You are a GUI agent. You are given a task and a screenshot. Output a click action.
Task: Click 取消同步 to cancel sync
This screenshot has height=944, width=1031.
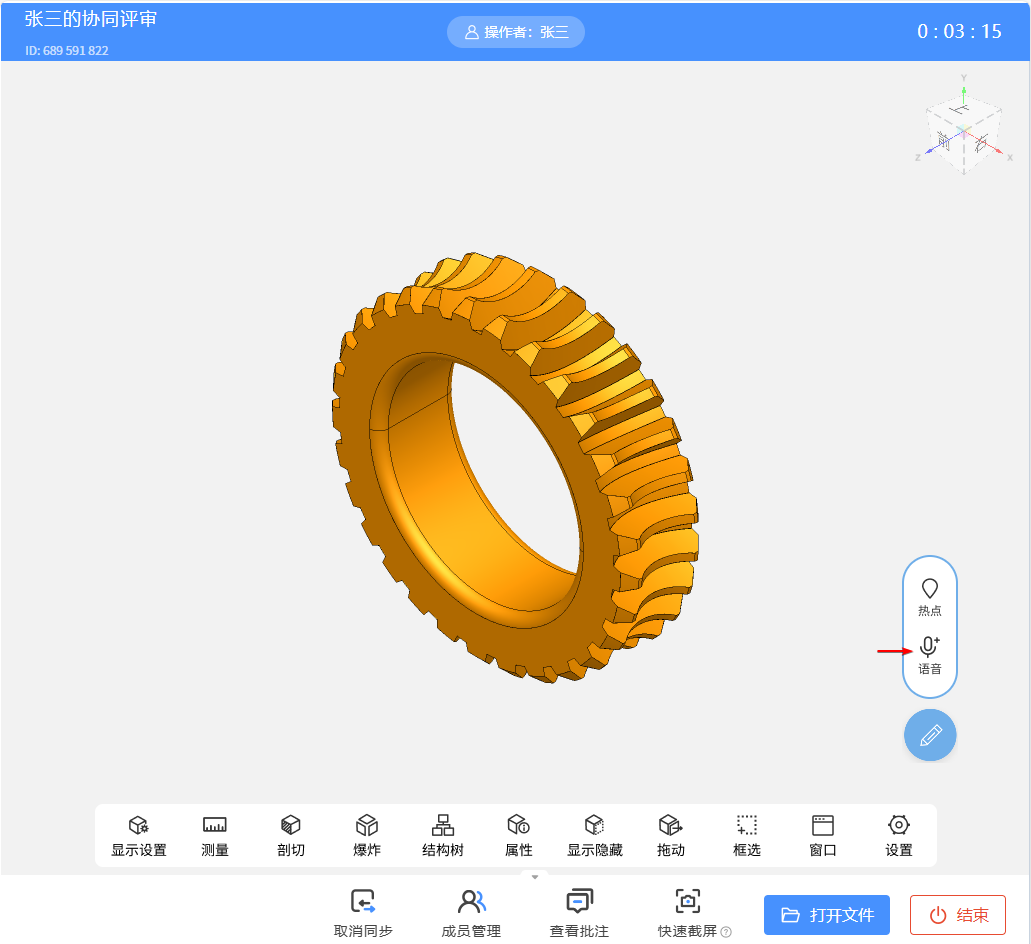pos(363,912)
